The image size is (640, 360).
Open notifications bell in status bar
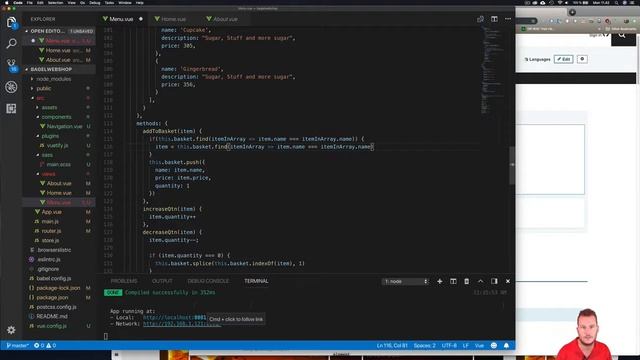click(x=506, y=346)
